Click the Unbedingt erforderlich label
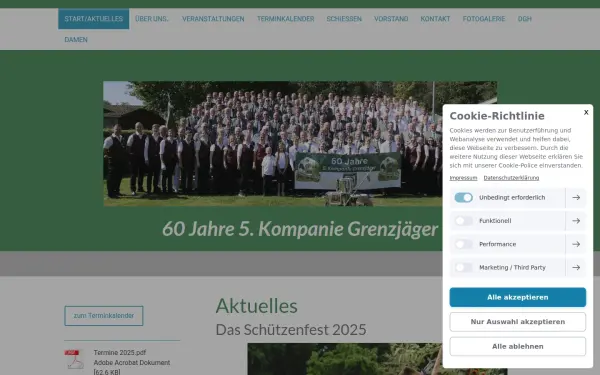The width and height of the screenshot is (600, 375). click(512, 197)
